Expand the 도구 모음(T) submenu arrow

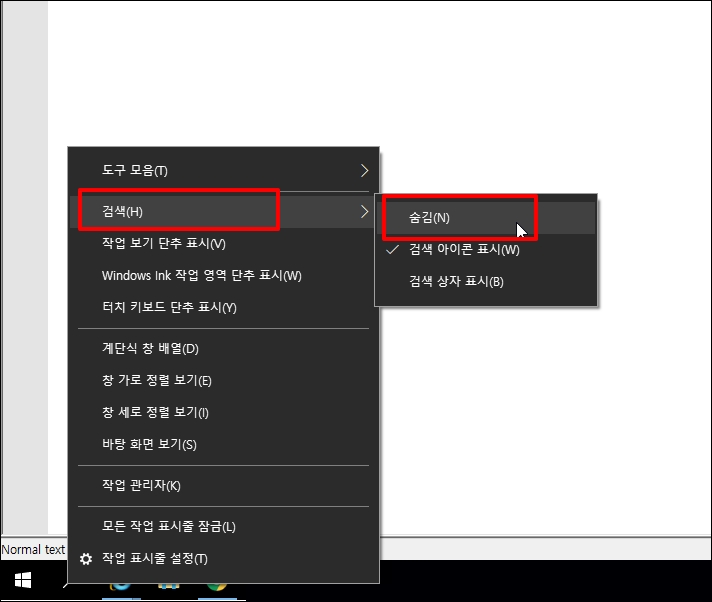pos(364,171)
